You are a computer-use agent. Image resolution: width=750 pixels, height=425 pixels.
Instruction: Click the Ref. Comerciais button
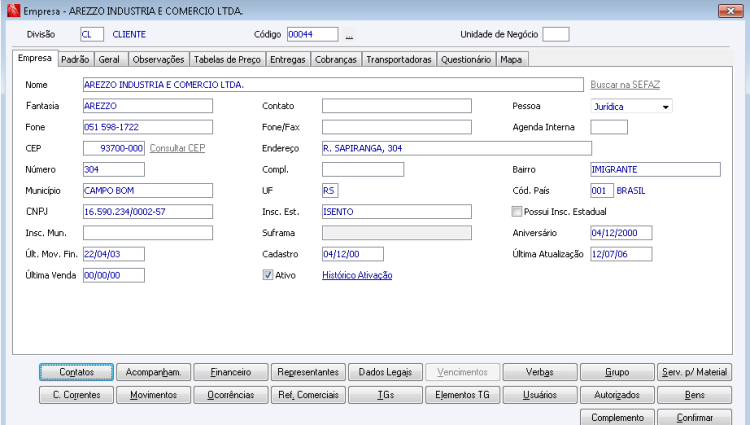pyautogui.click(x=309, y=395)
